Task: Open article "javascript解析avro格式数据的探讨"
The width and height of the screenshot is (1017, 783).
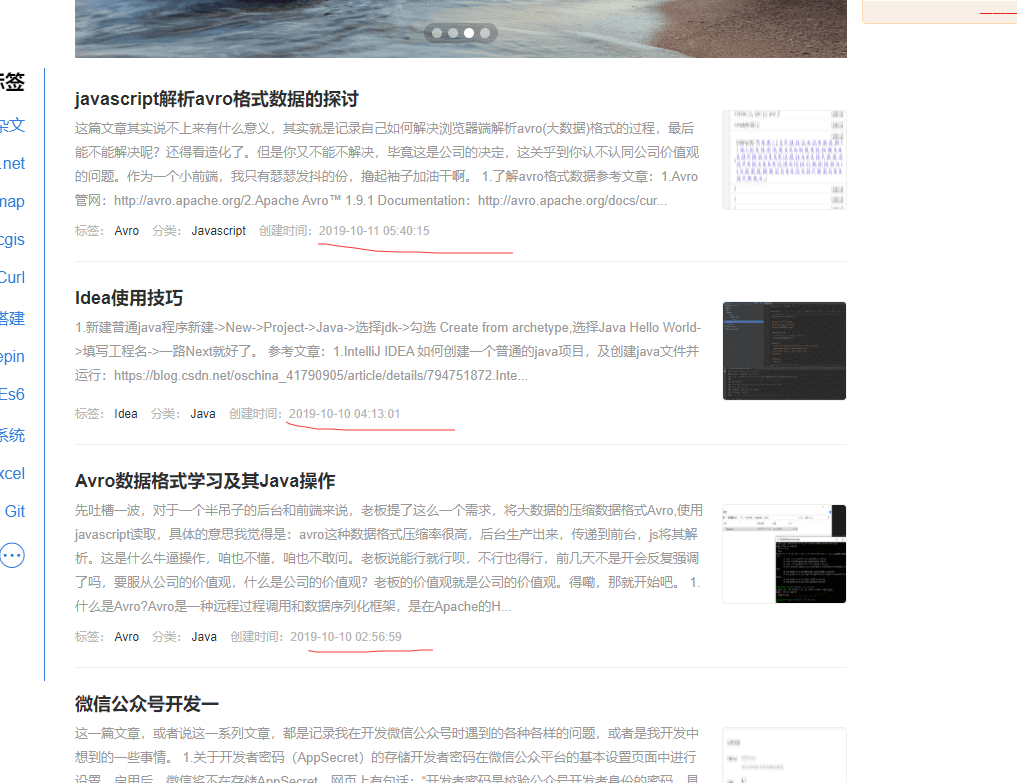Action: click(x=216, y=99)
